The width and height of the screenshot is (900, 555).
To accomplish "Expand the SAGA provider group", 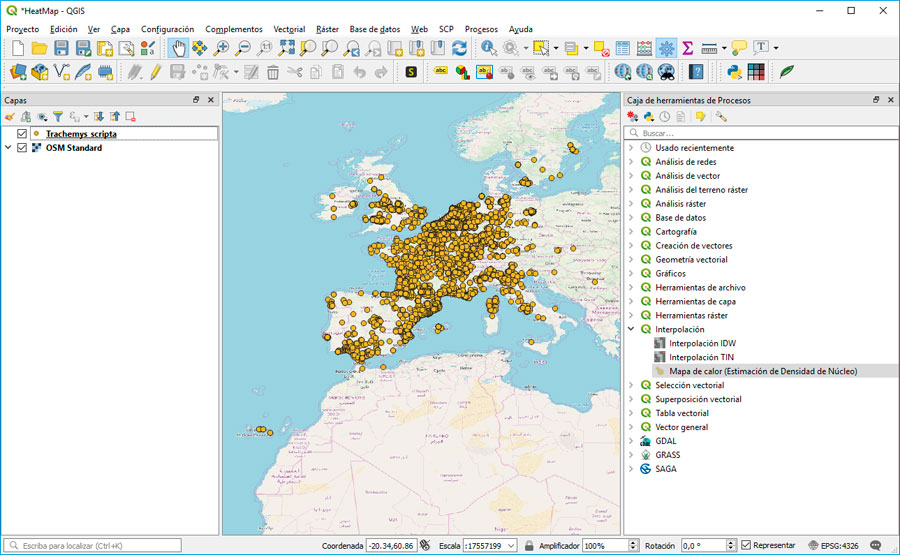I will point(631,469).
